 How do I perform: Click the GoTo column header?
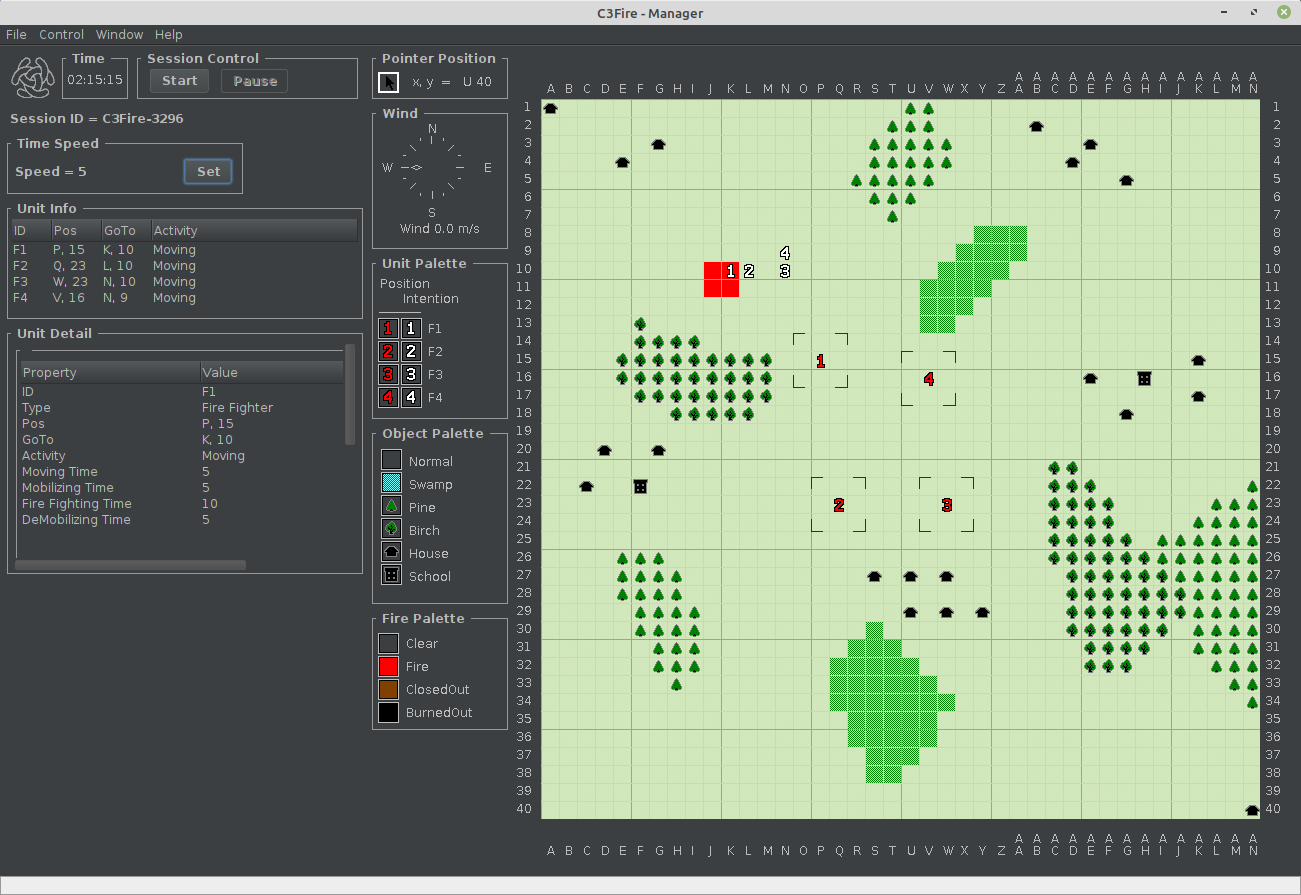[x=125, y=230]
